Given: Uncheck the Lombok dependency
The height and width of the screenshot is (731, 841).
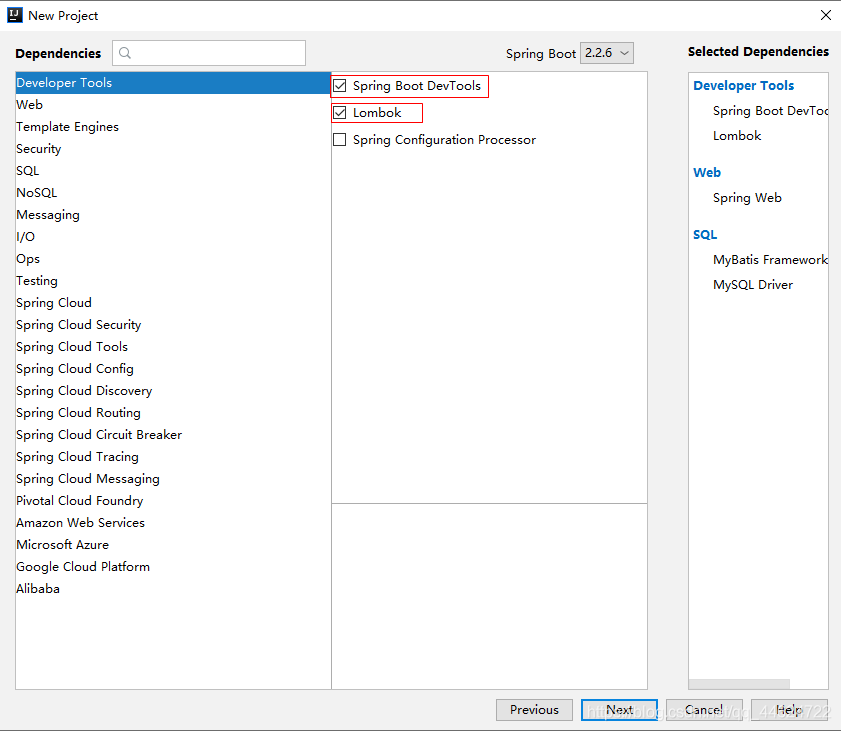Looking at the screenshot, I should [x=339, y=112].
